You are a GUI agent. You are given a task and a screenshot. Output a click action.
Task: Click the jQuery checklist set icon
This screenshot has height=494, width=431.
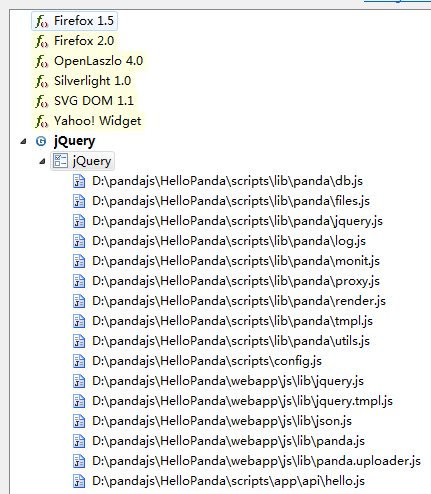(x=61, y=161)
